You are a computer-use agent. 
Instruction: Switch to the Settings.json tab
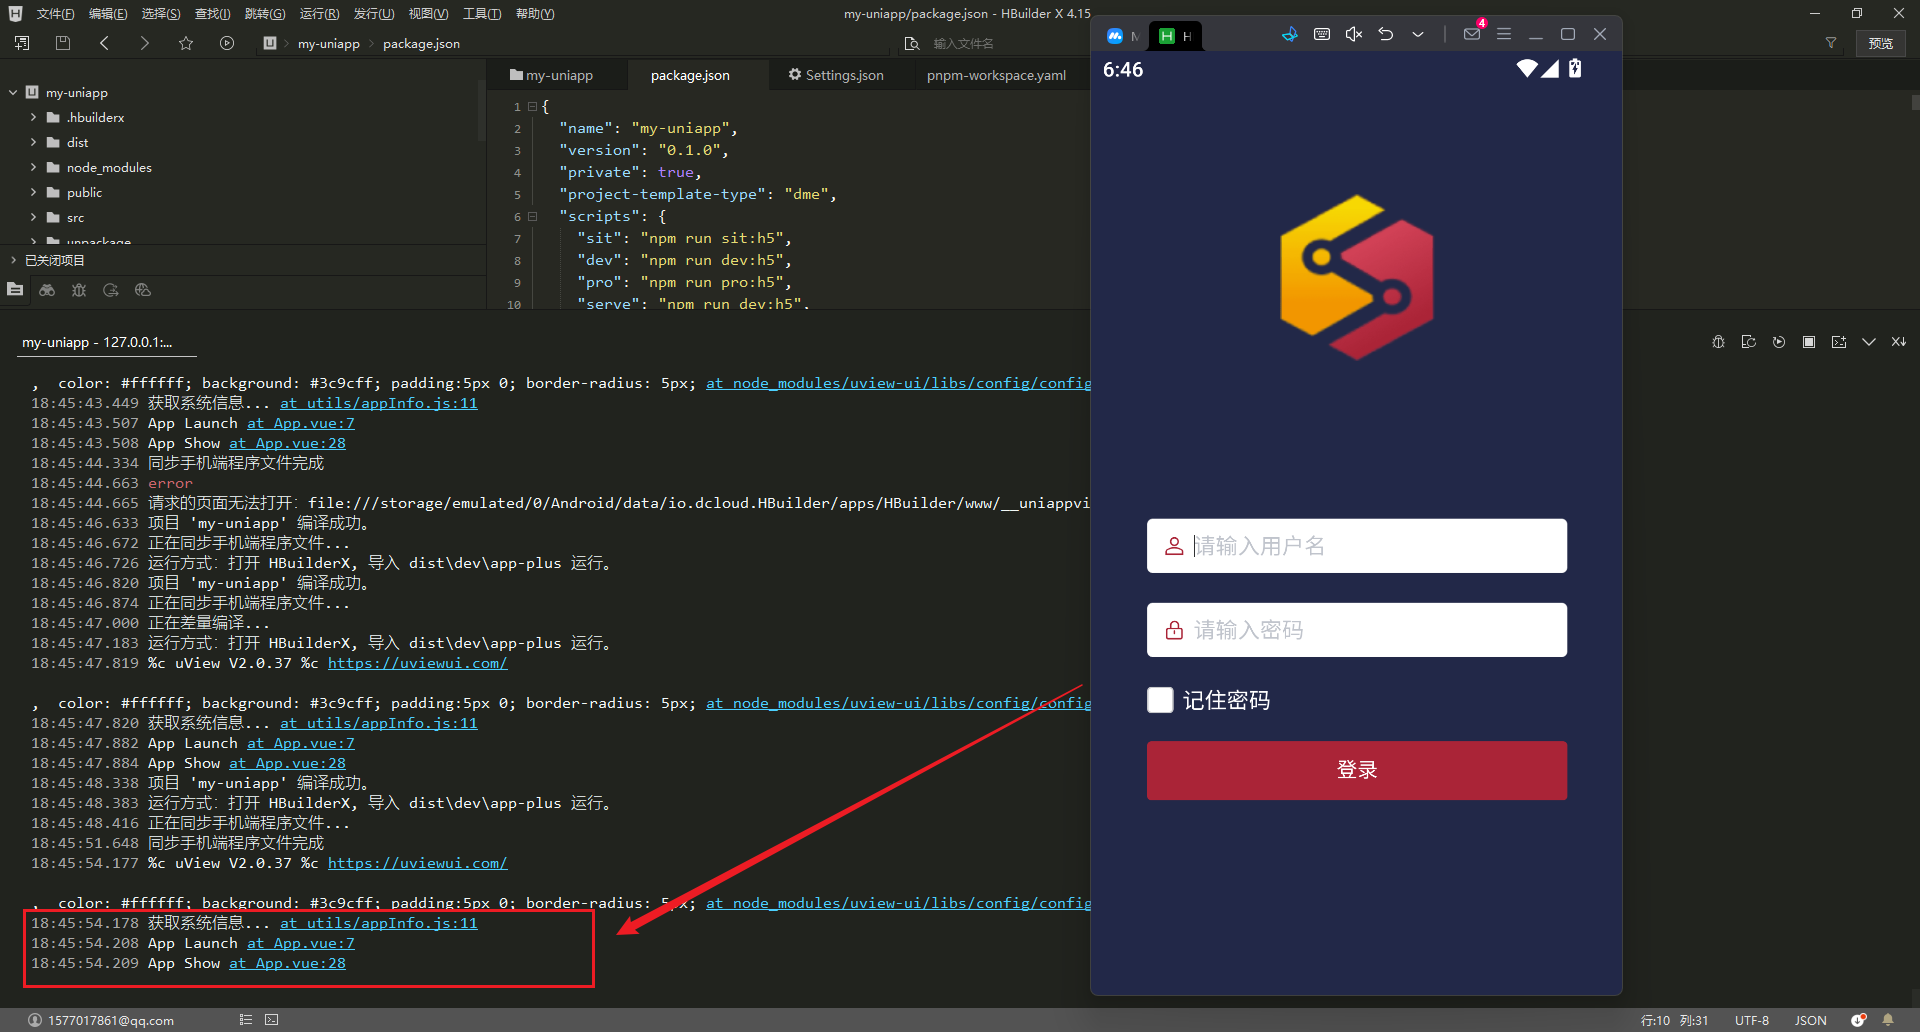[x=836, y=75]
